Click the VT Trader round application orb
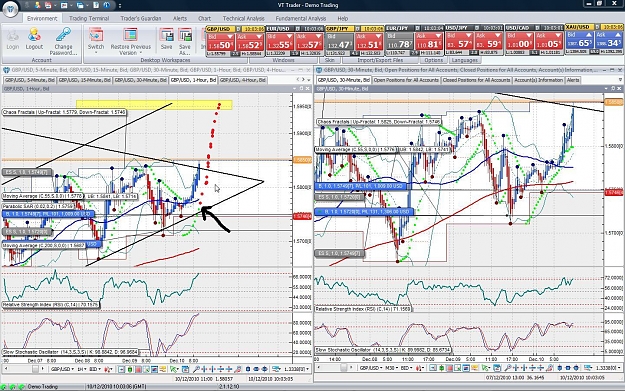This screenshot has width=625, height=391. point(10,9)
